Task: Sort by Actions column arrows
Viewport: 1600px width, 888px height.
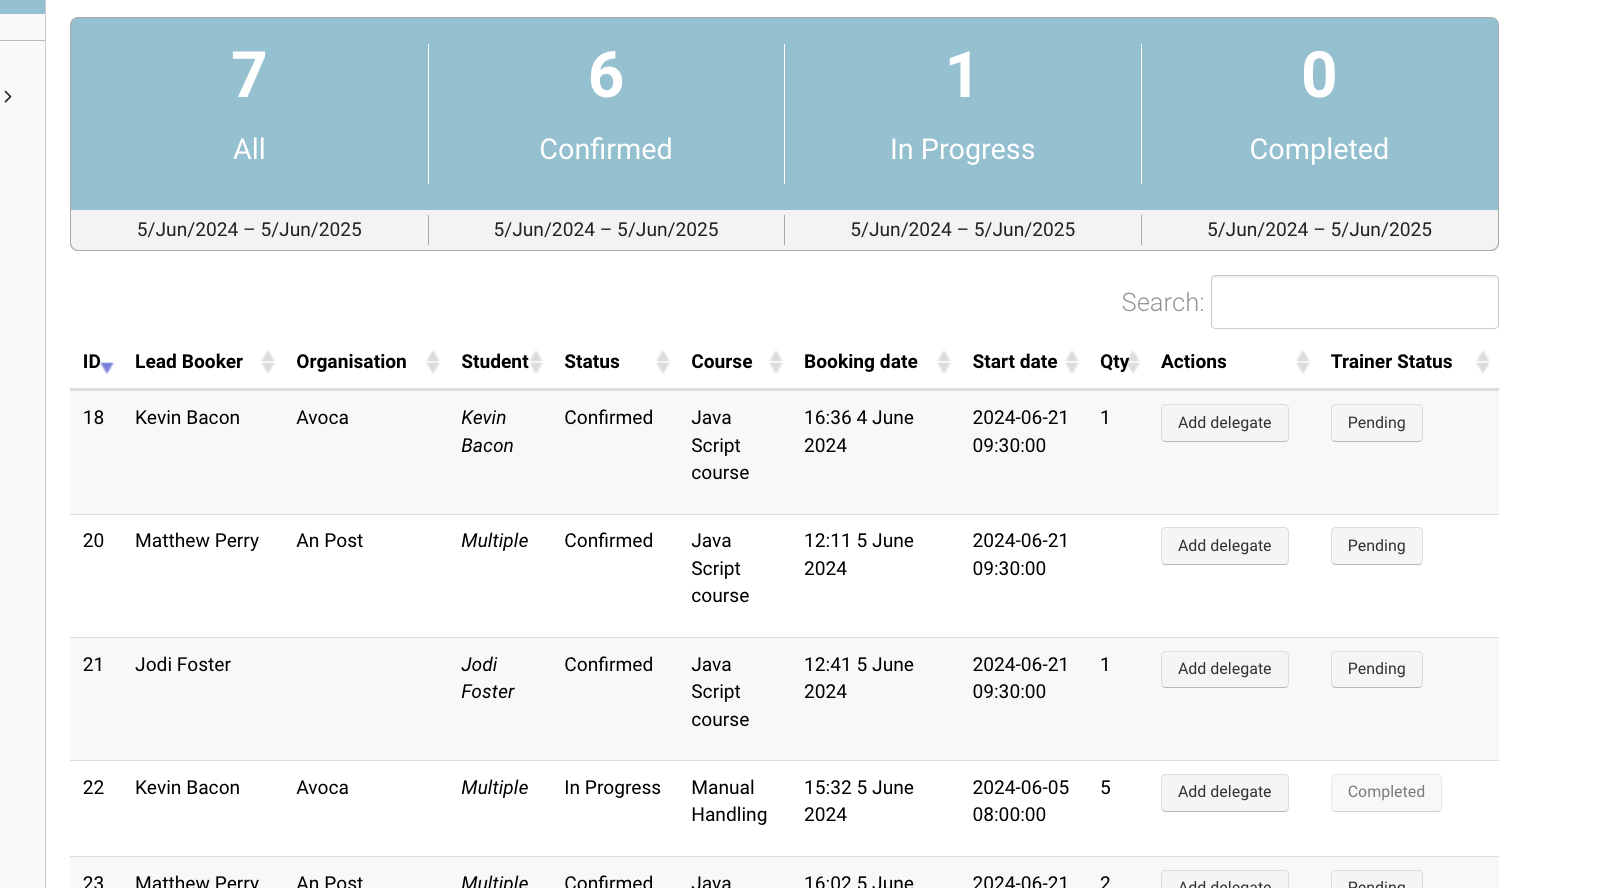Action: point(1302,362)
